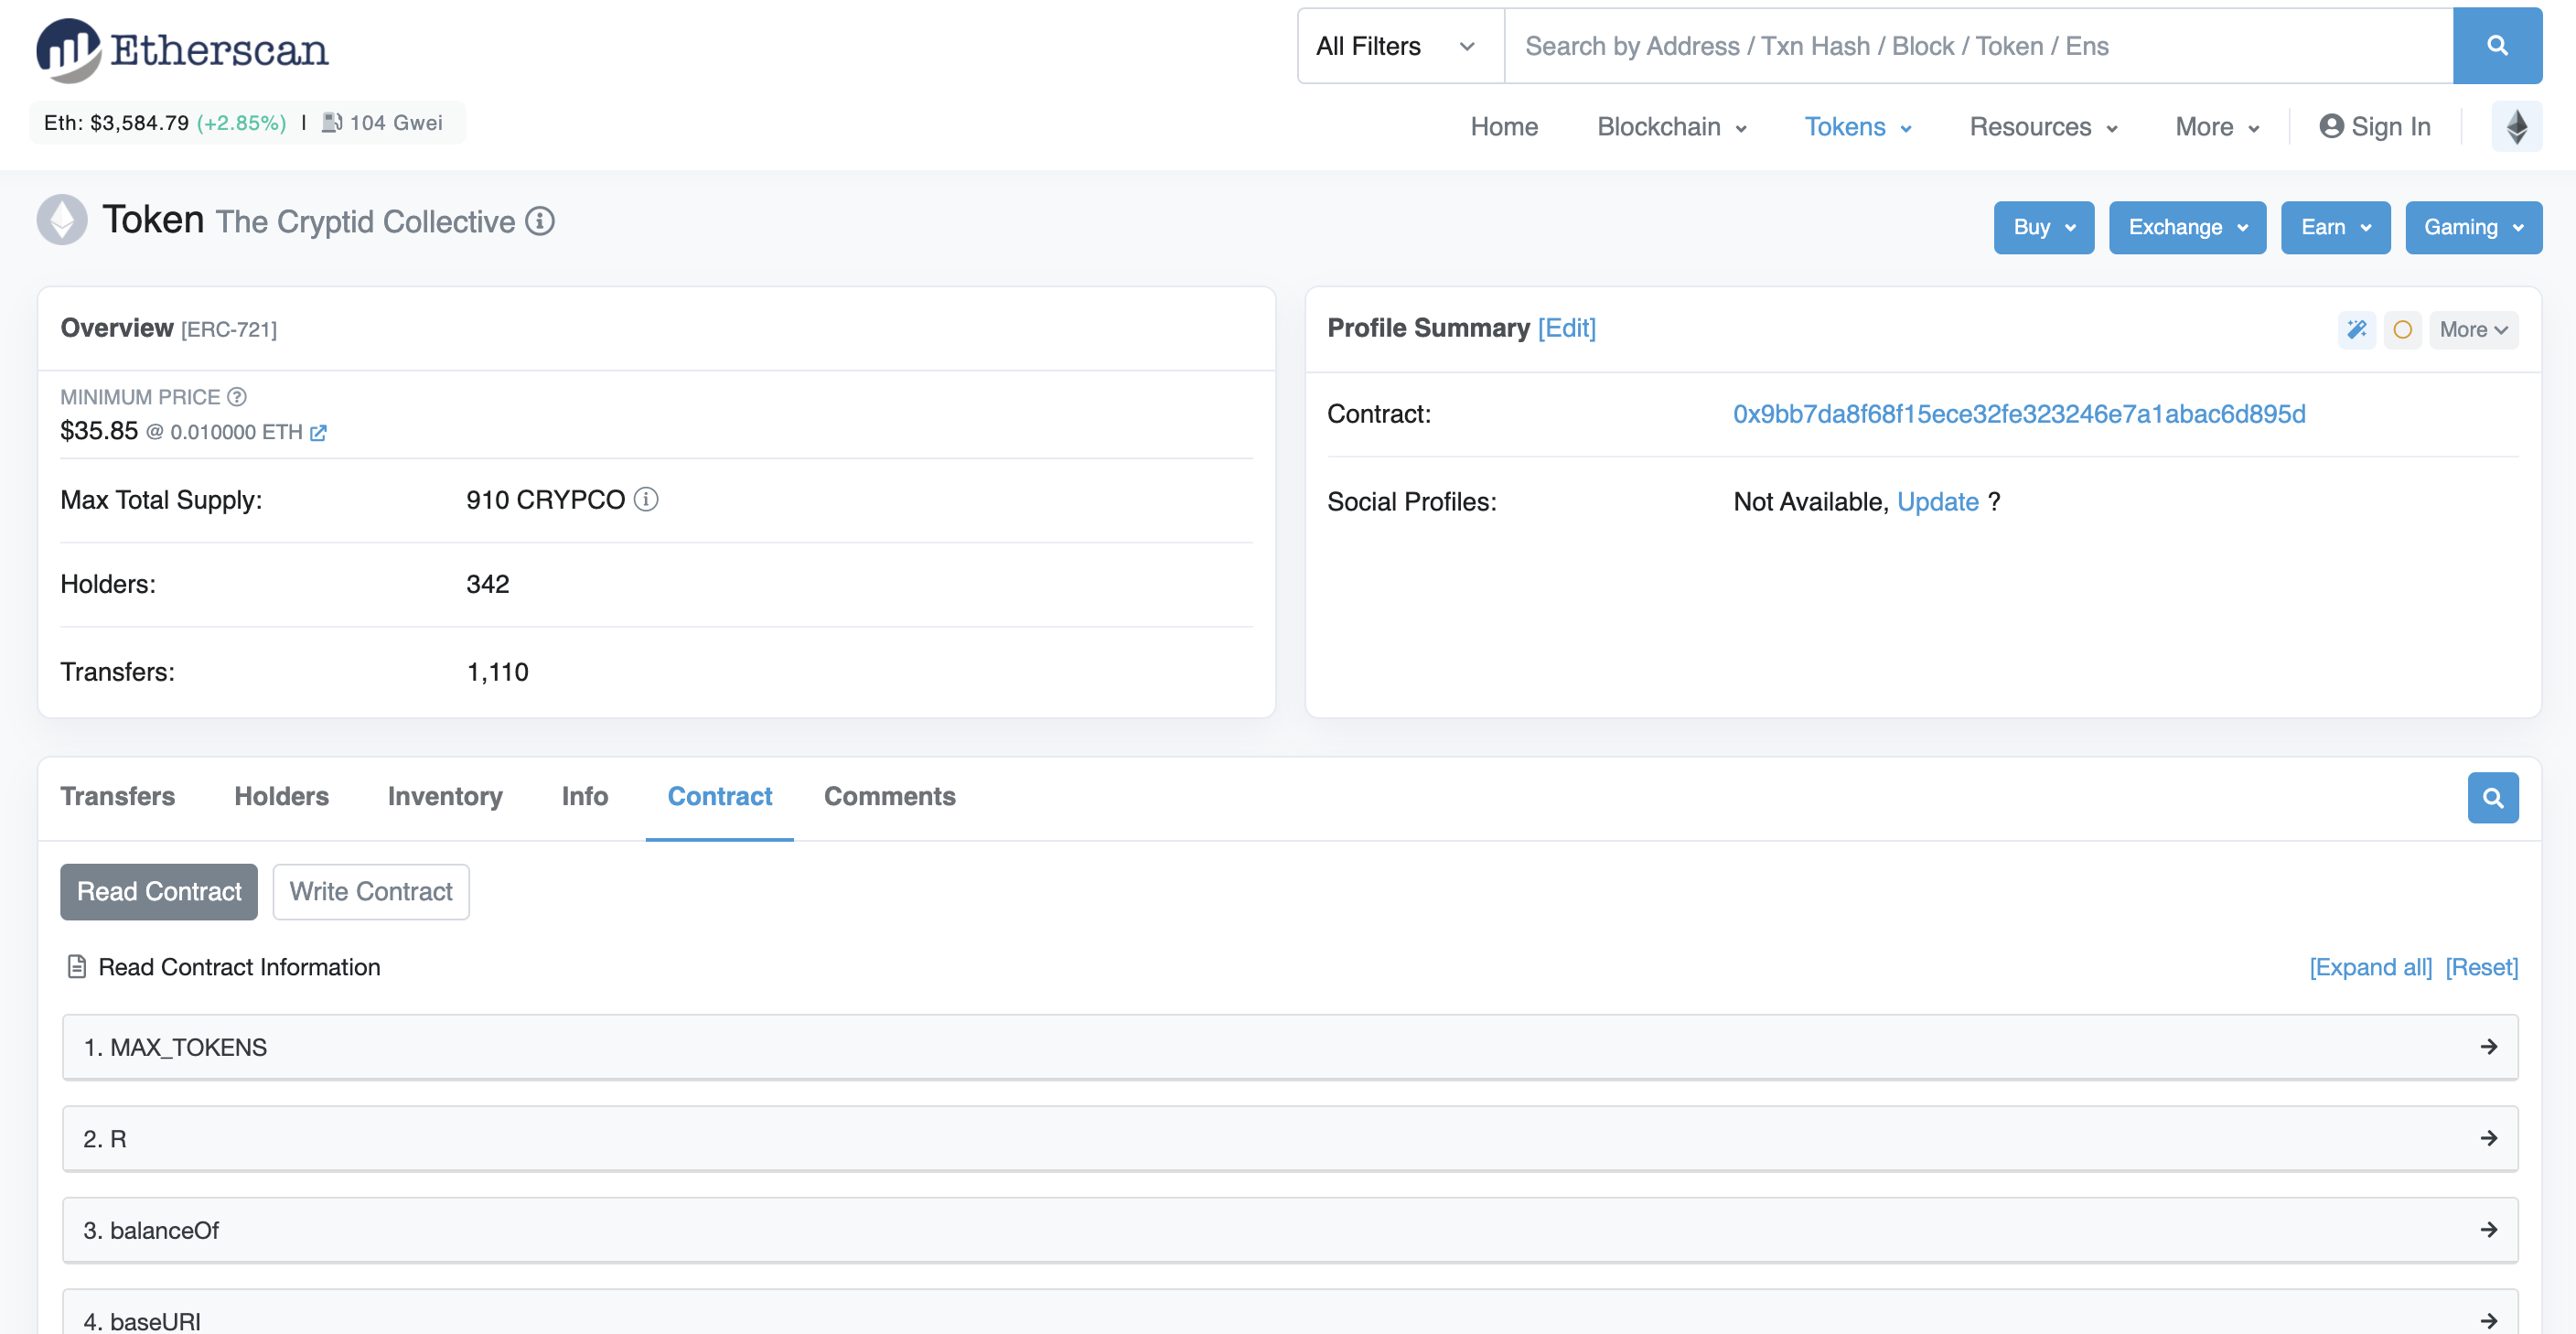This screenshot has height=1334, width=2576.
Task: Click the Ethereum network icon near Sign In
Action: coord(2516,127)
